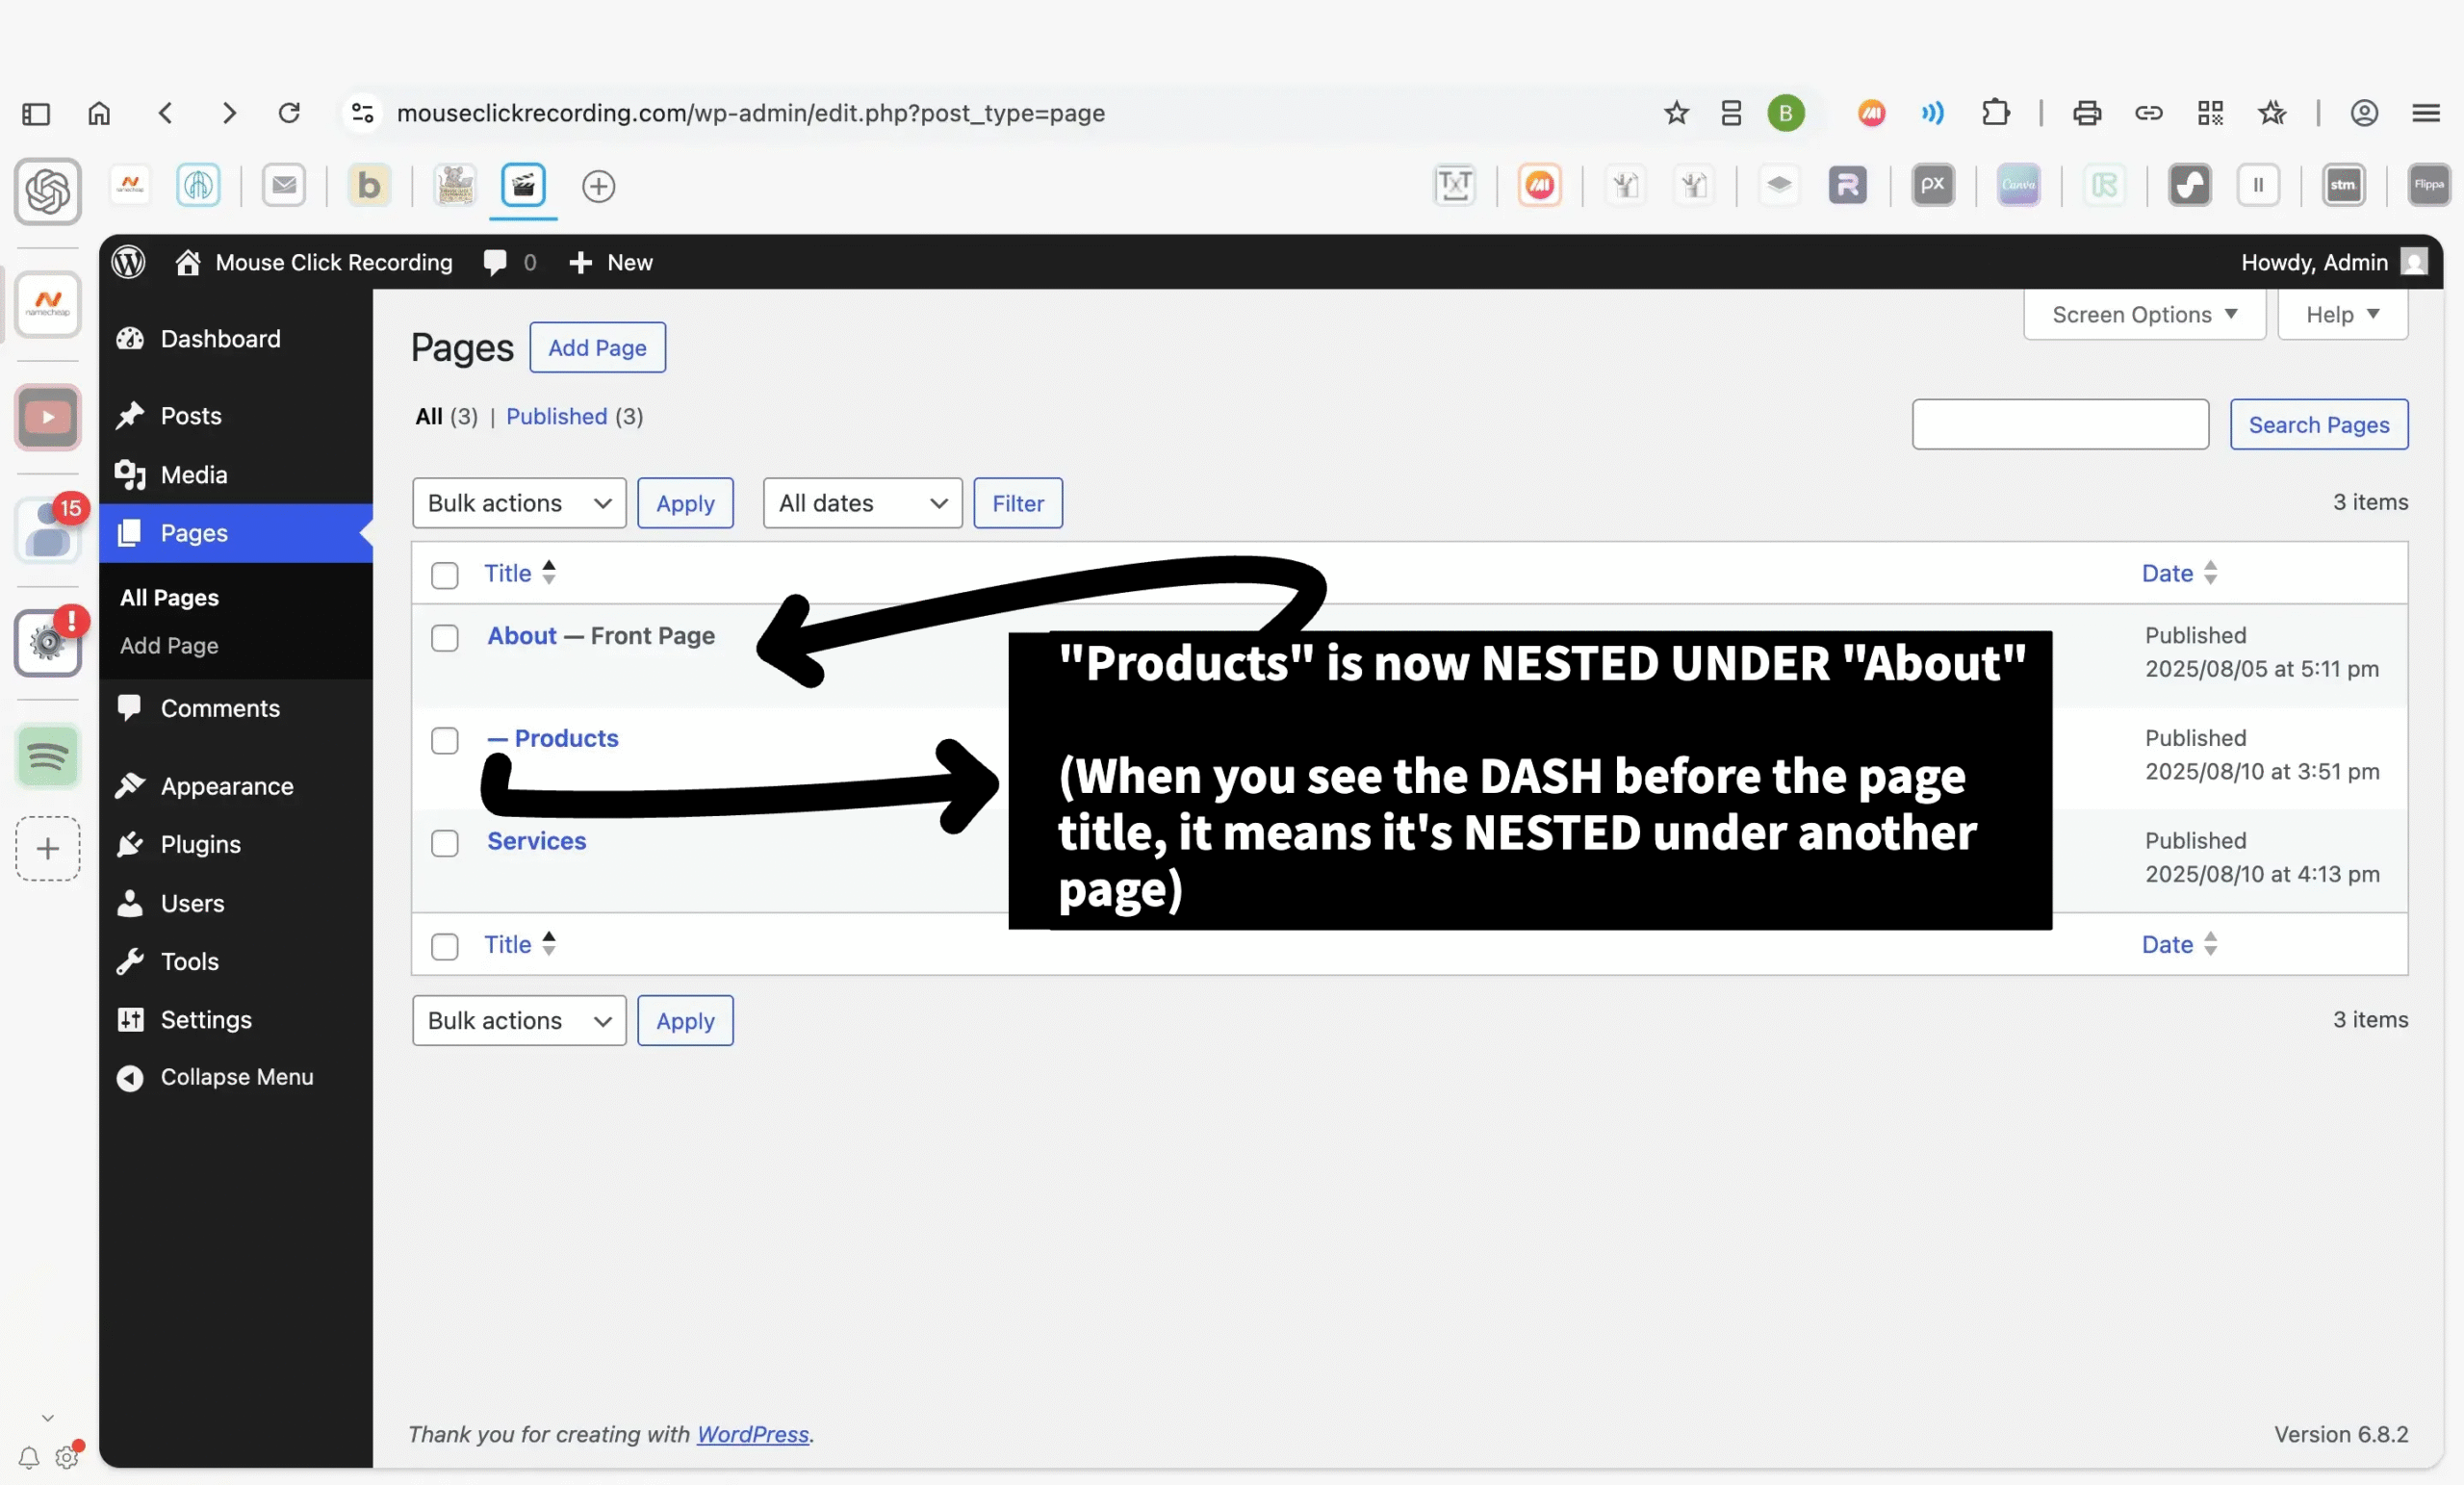The height and width of the screenshot is (1485, 2464).
Task: Open the Products page link
Action: (x=565, y=738)
